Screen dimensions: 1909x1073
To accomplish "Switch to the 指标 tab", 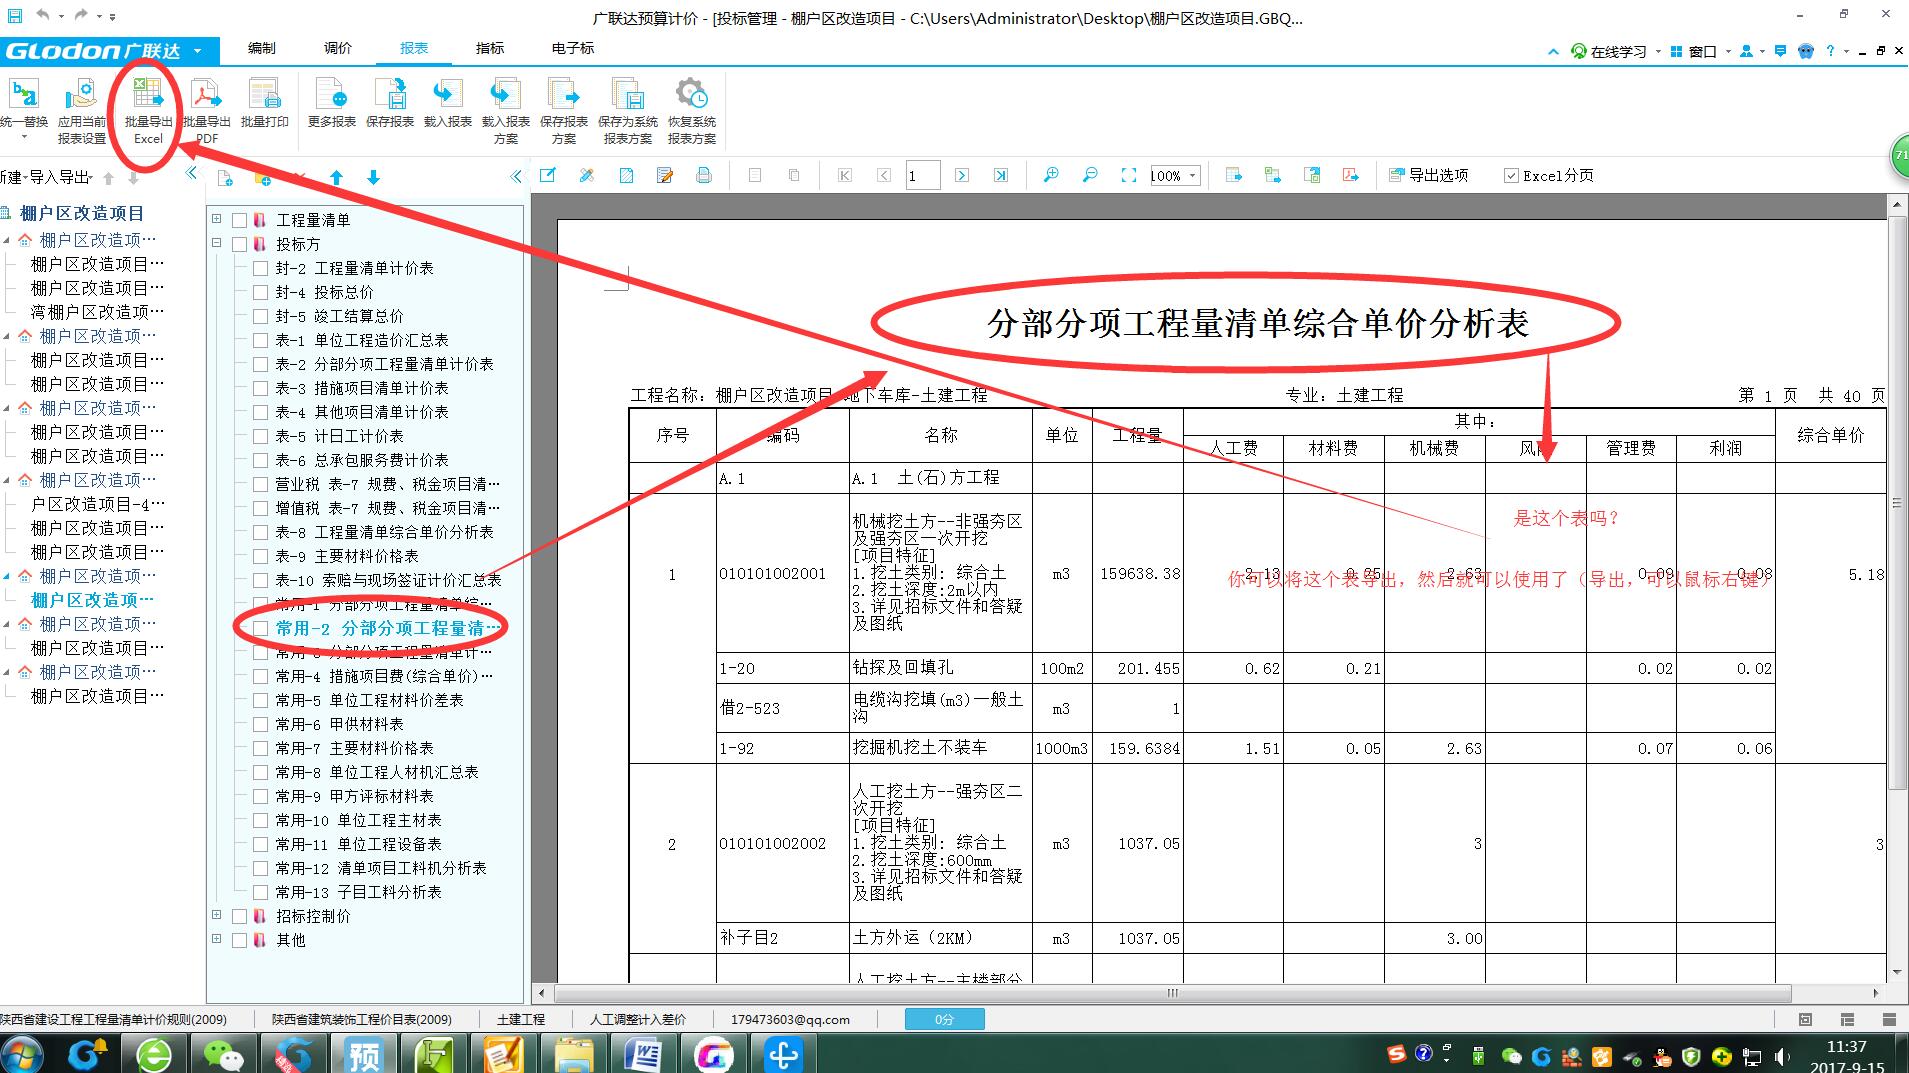I will pyautogui.click(x=490, y=48).
